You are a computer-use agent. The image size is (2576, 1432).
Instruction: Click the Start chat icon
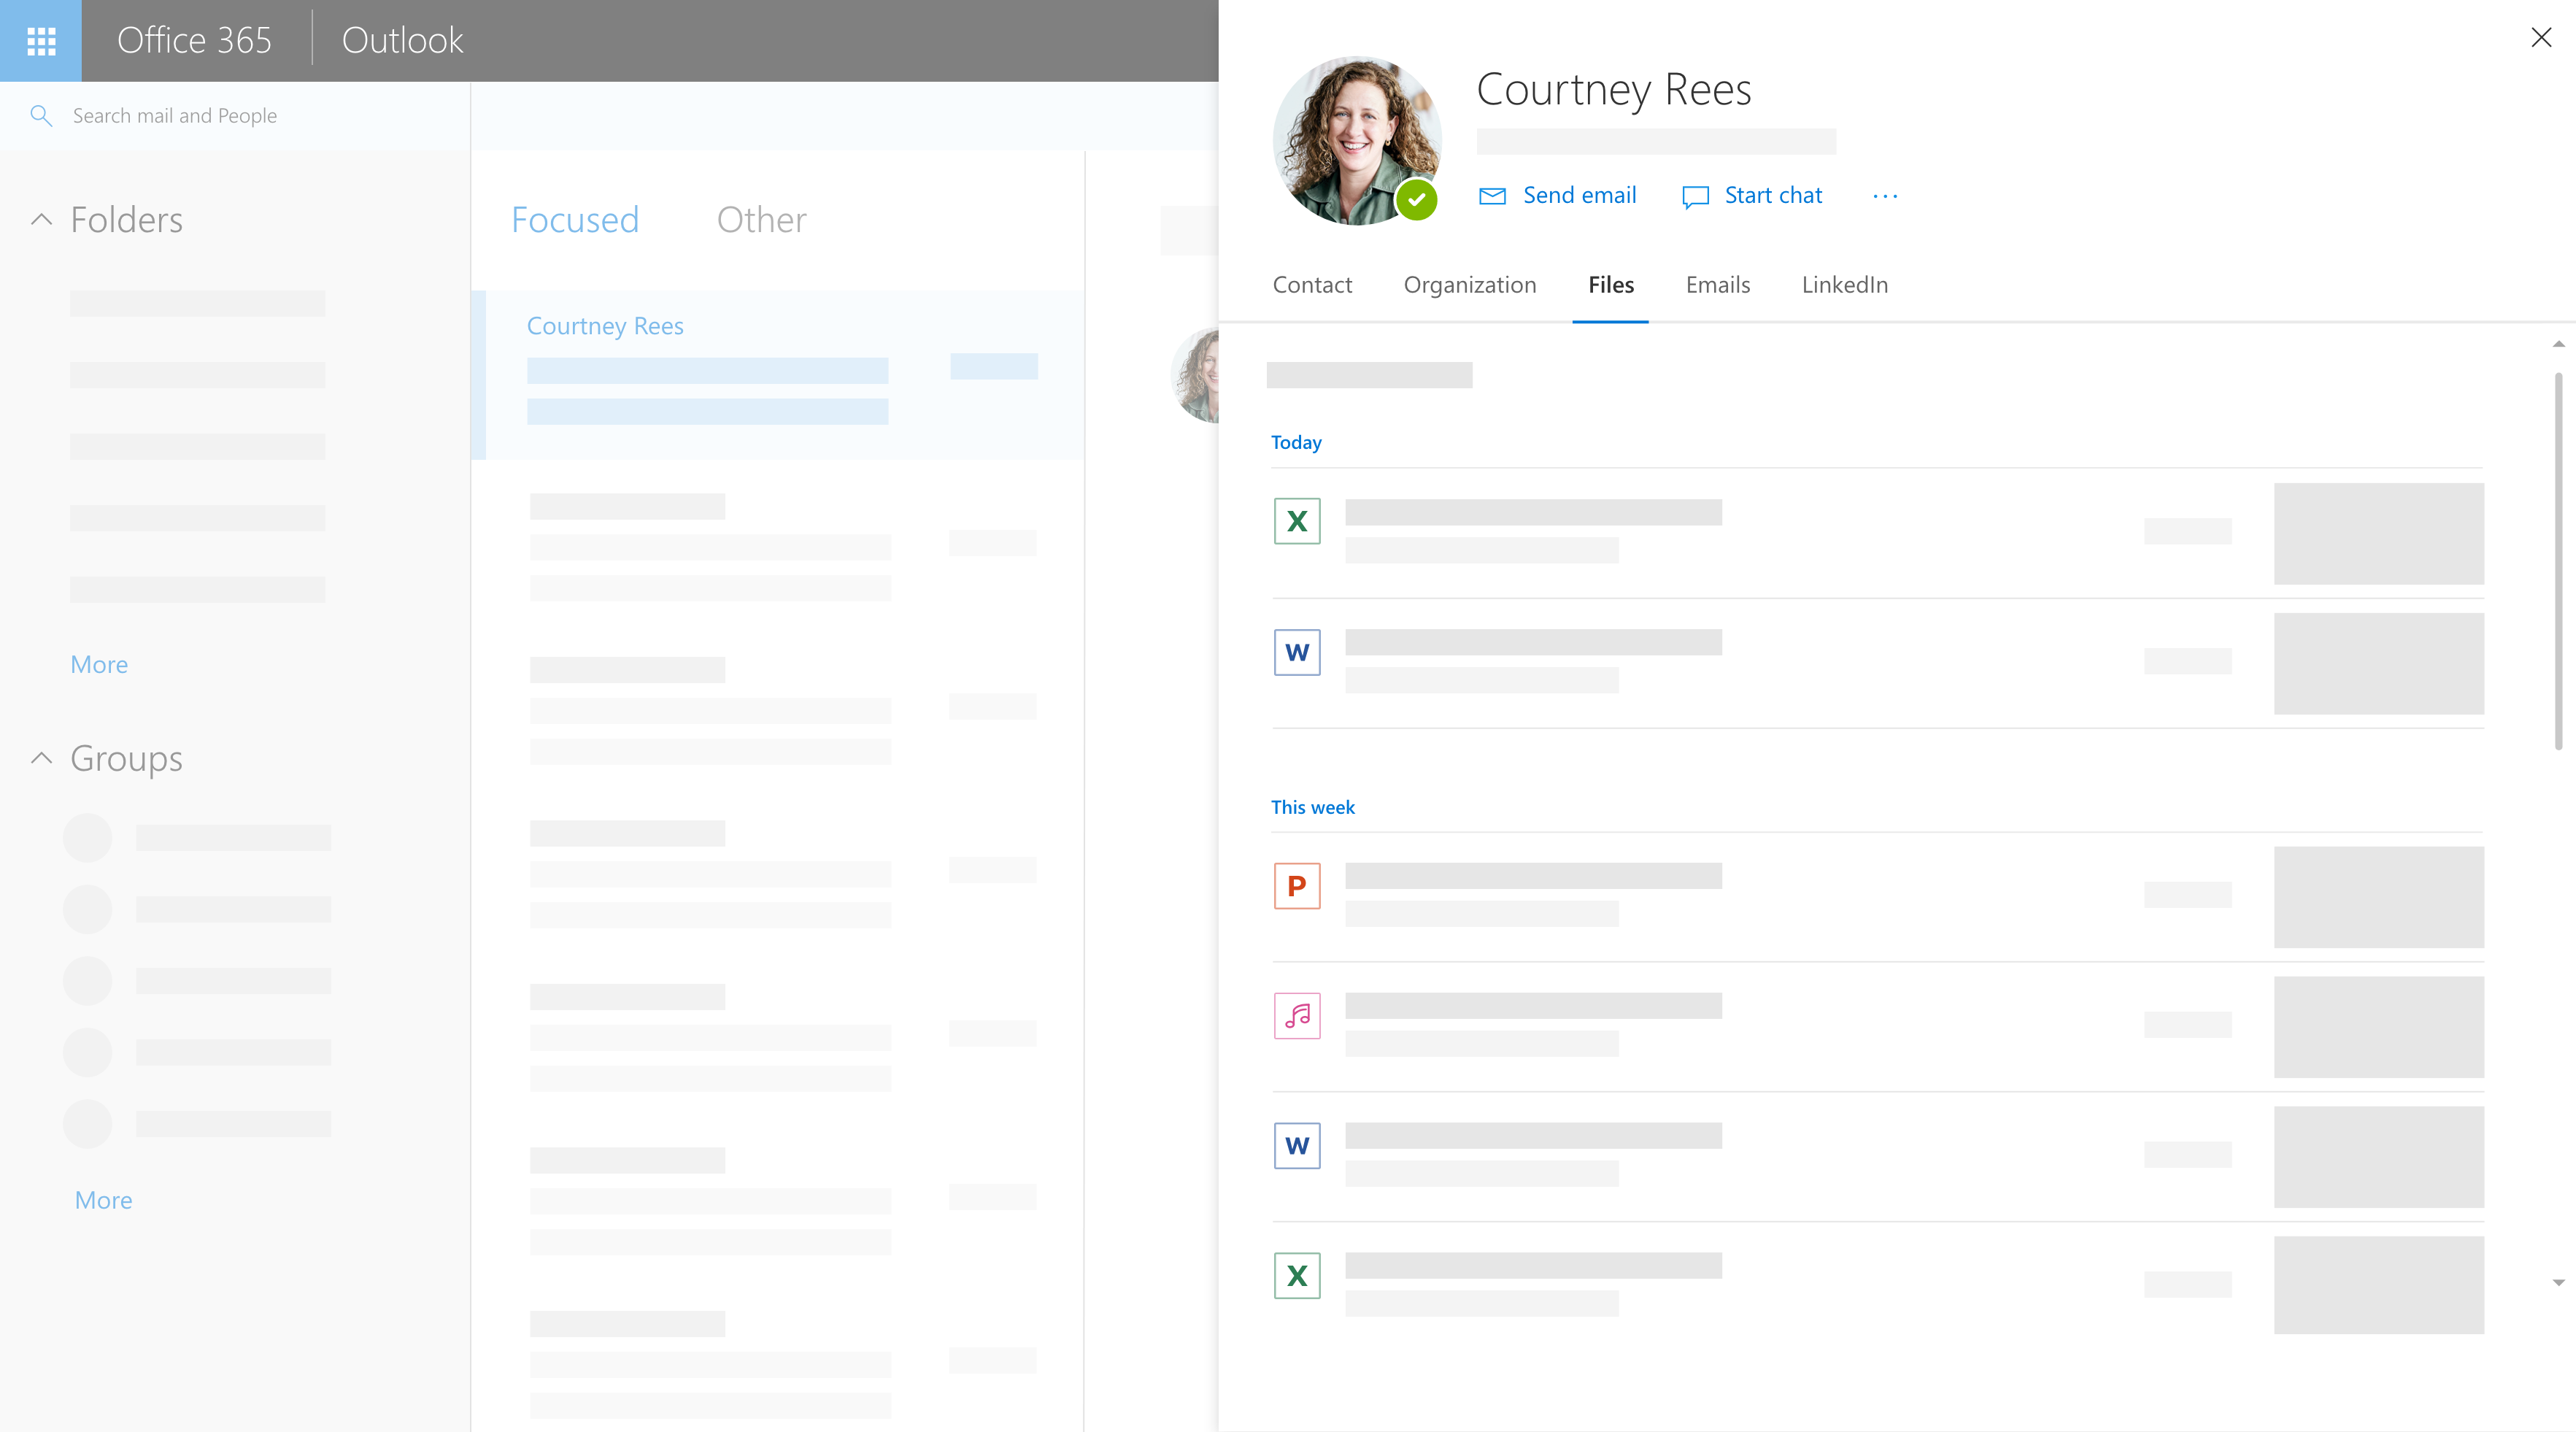1695,196
